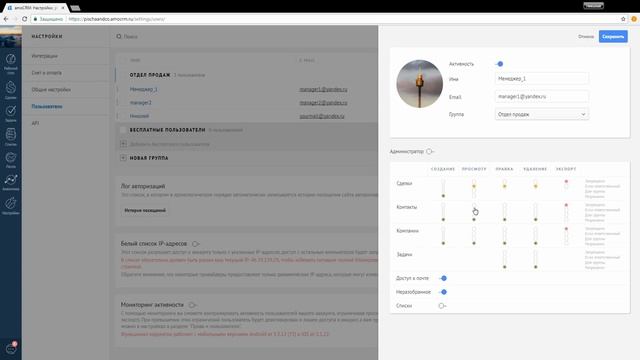Bookmark the page with the star icon
This screenshot has width=640, height=360.
[x=623, y=19]
